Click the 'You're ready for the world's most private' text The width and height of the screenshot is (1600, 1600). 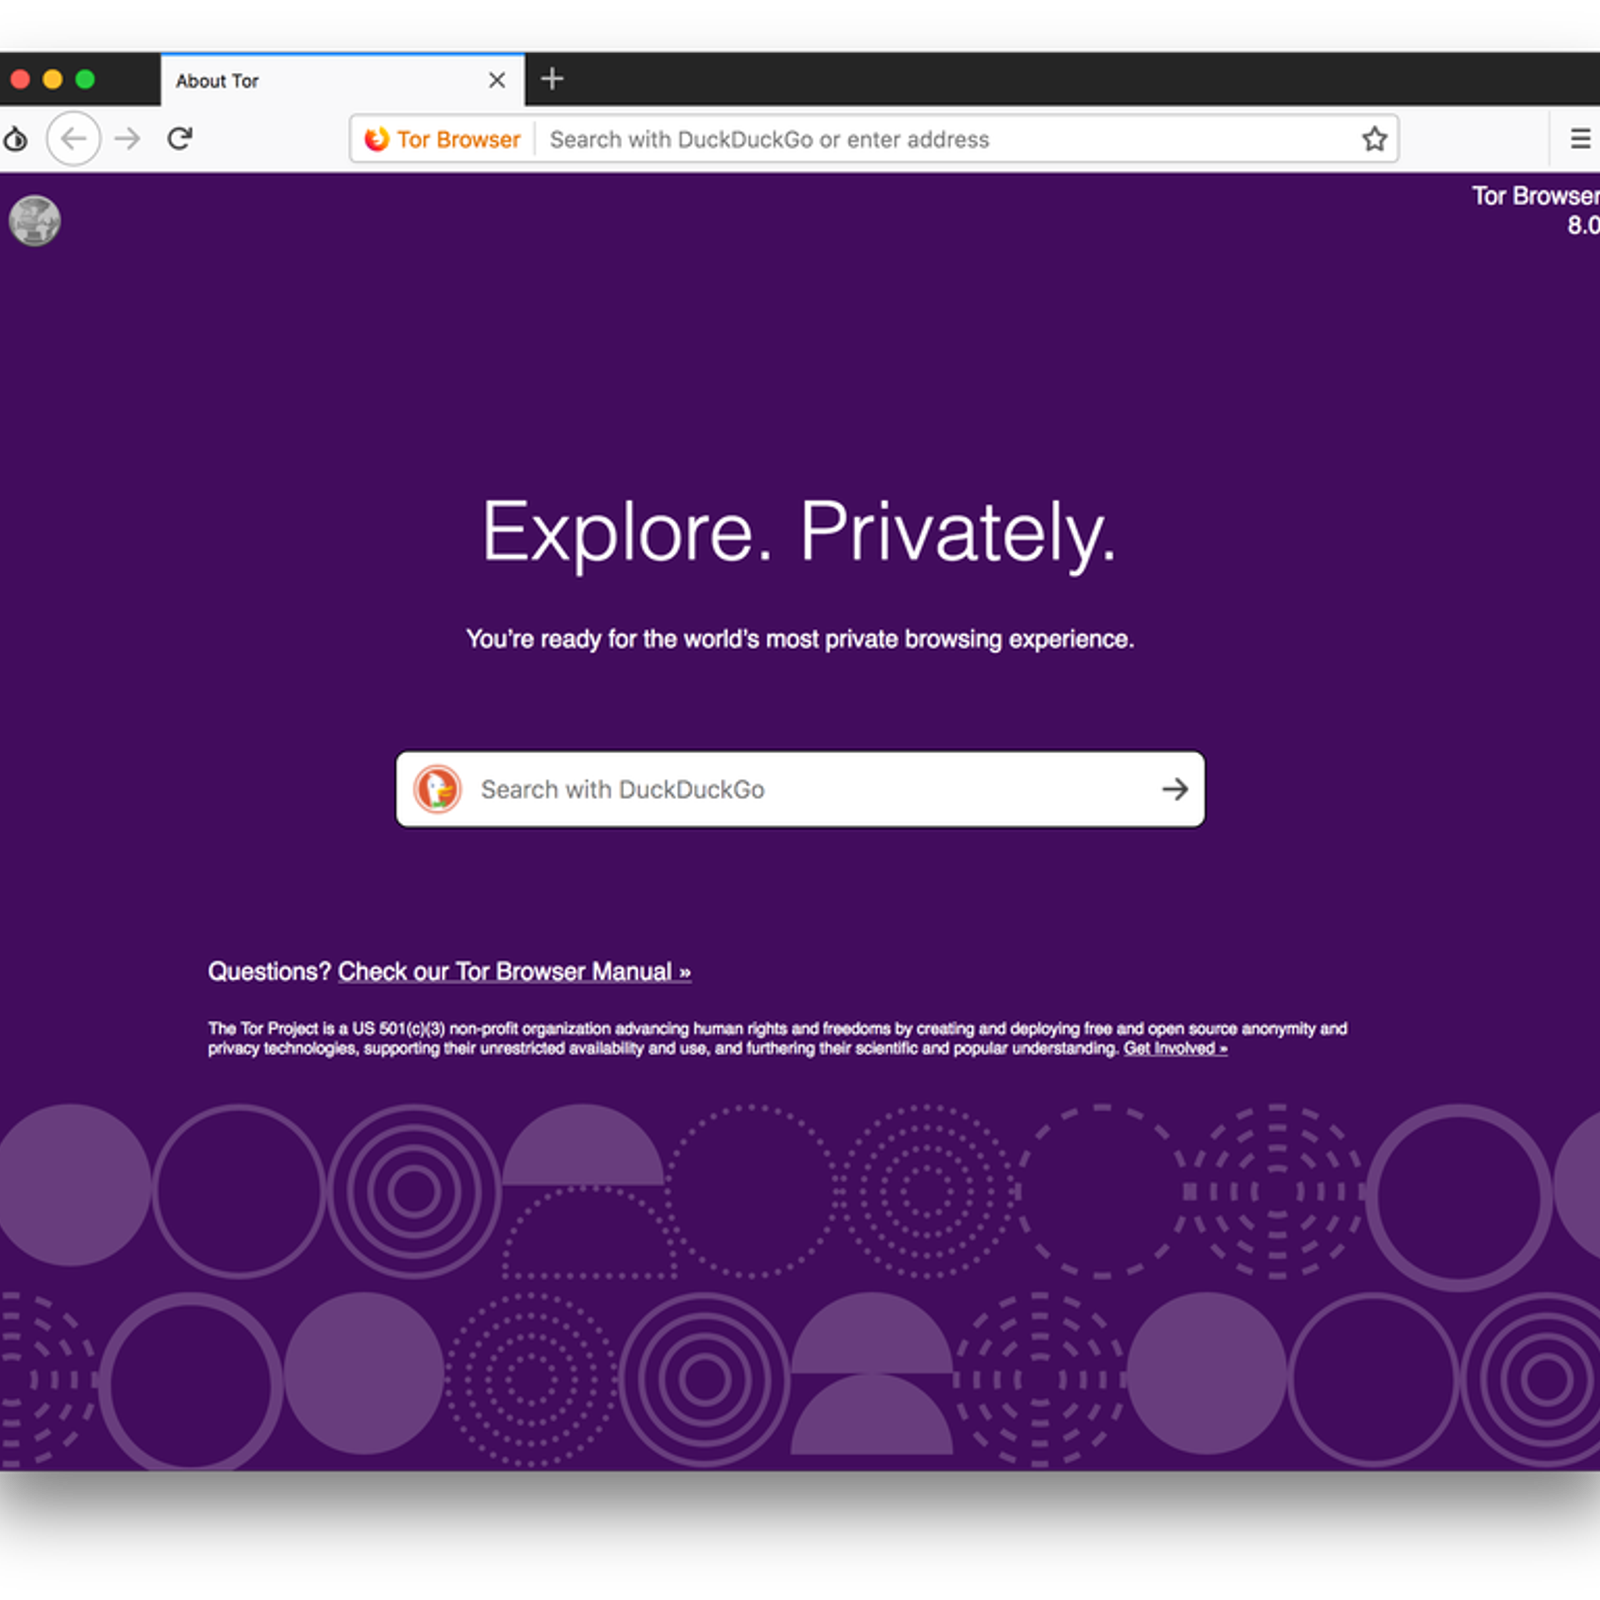tap(800, 639)
